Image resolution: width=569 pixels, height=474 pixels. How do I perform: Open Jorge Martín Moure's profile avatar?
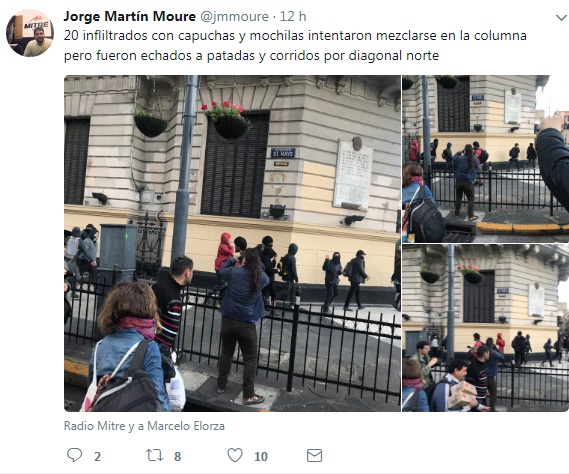click(30, 33)
